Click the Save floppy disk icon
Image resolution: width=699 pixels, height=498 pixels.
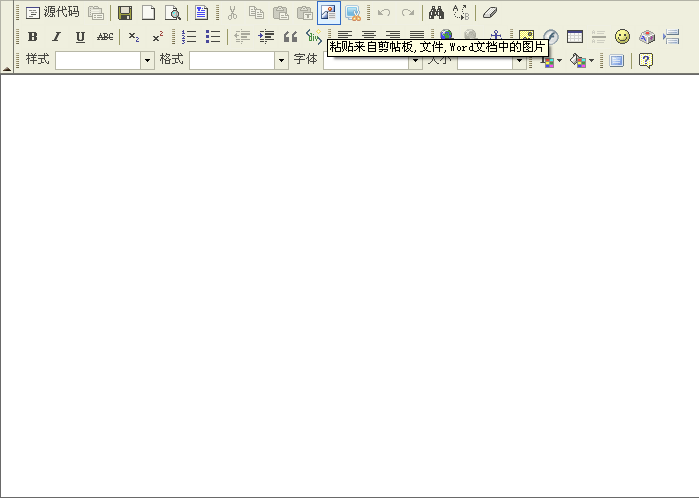tap(125, 13)
